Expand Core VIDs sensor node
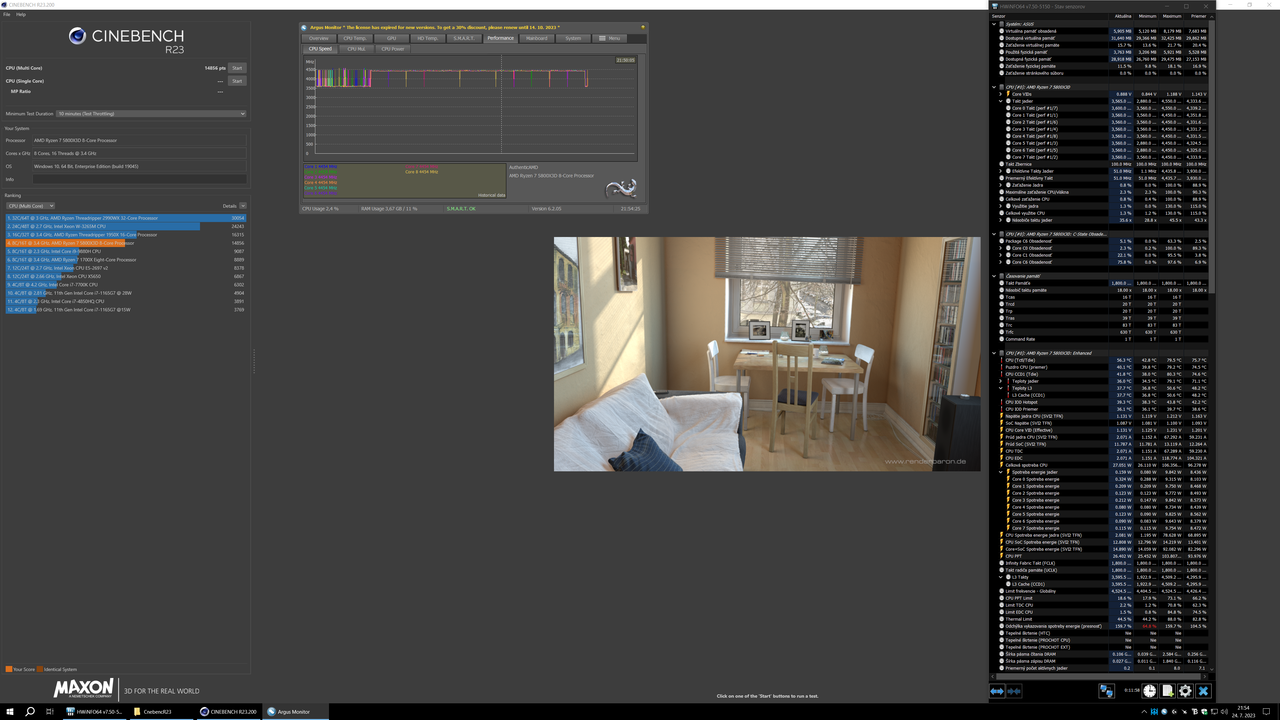The height and width of the screenshot is (720, 1280). 1000,94
